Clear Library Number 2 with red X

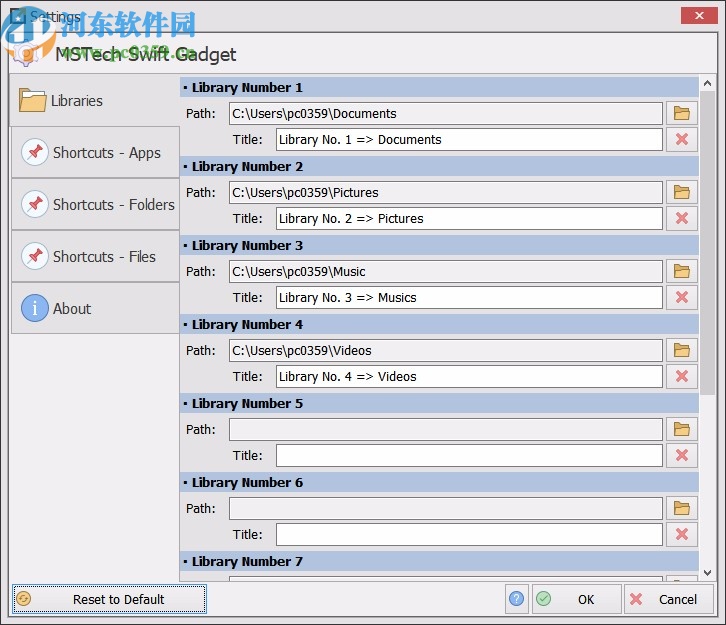682,219
